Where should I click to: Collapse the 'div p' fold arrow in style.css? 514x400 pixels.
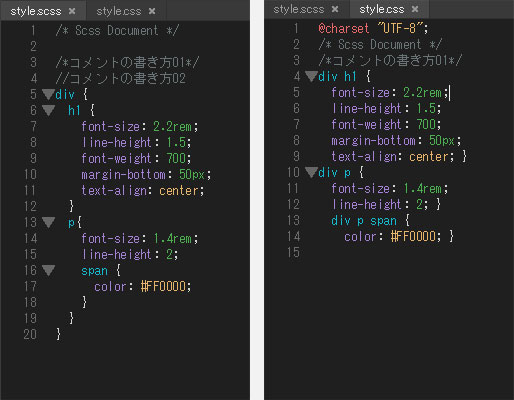pyautogui.click(x=311, y=172)
